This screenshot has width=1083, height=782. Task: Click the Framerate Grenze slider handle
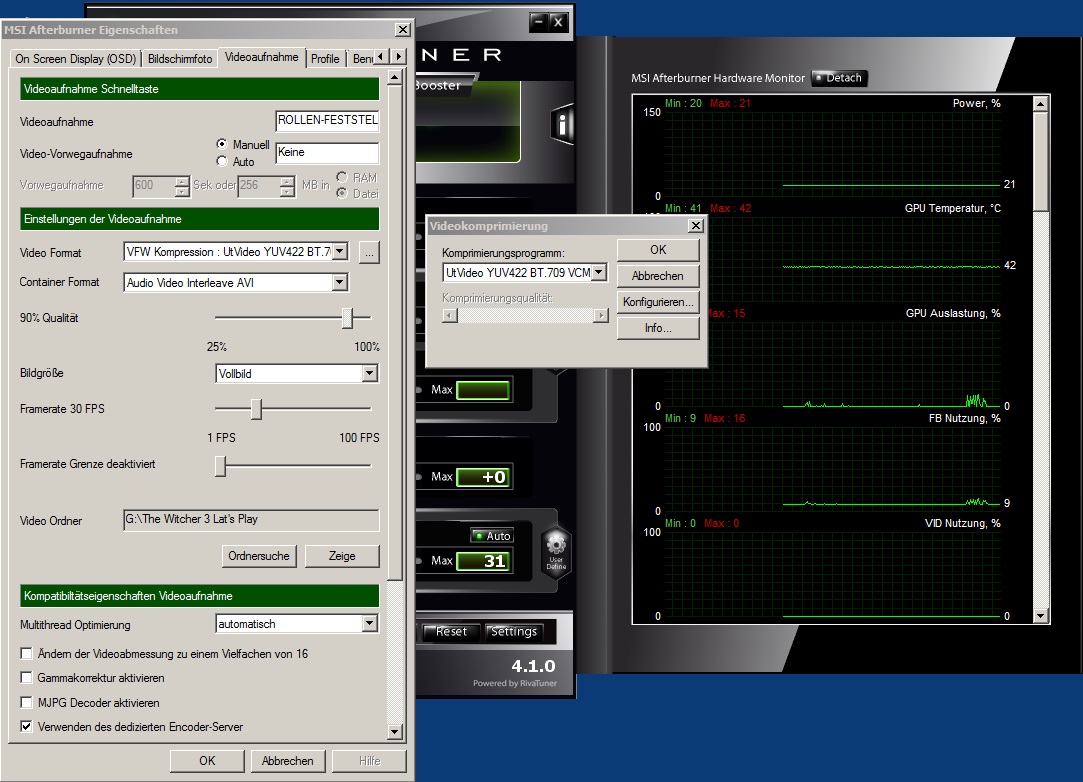coord(220,466)
